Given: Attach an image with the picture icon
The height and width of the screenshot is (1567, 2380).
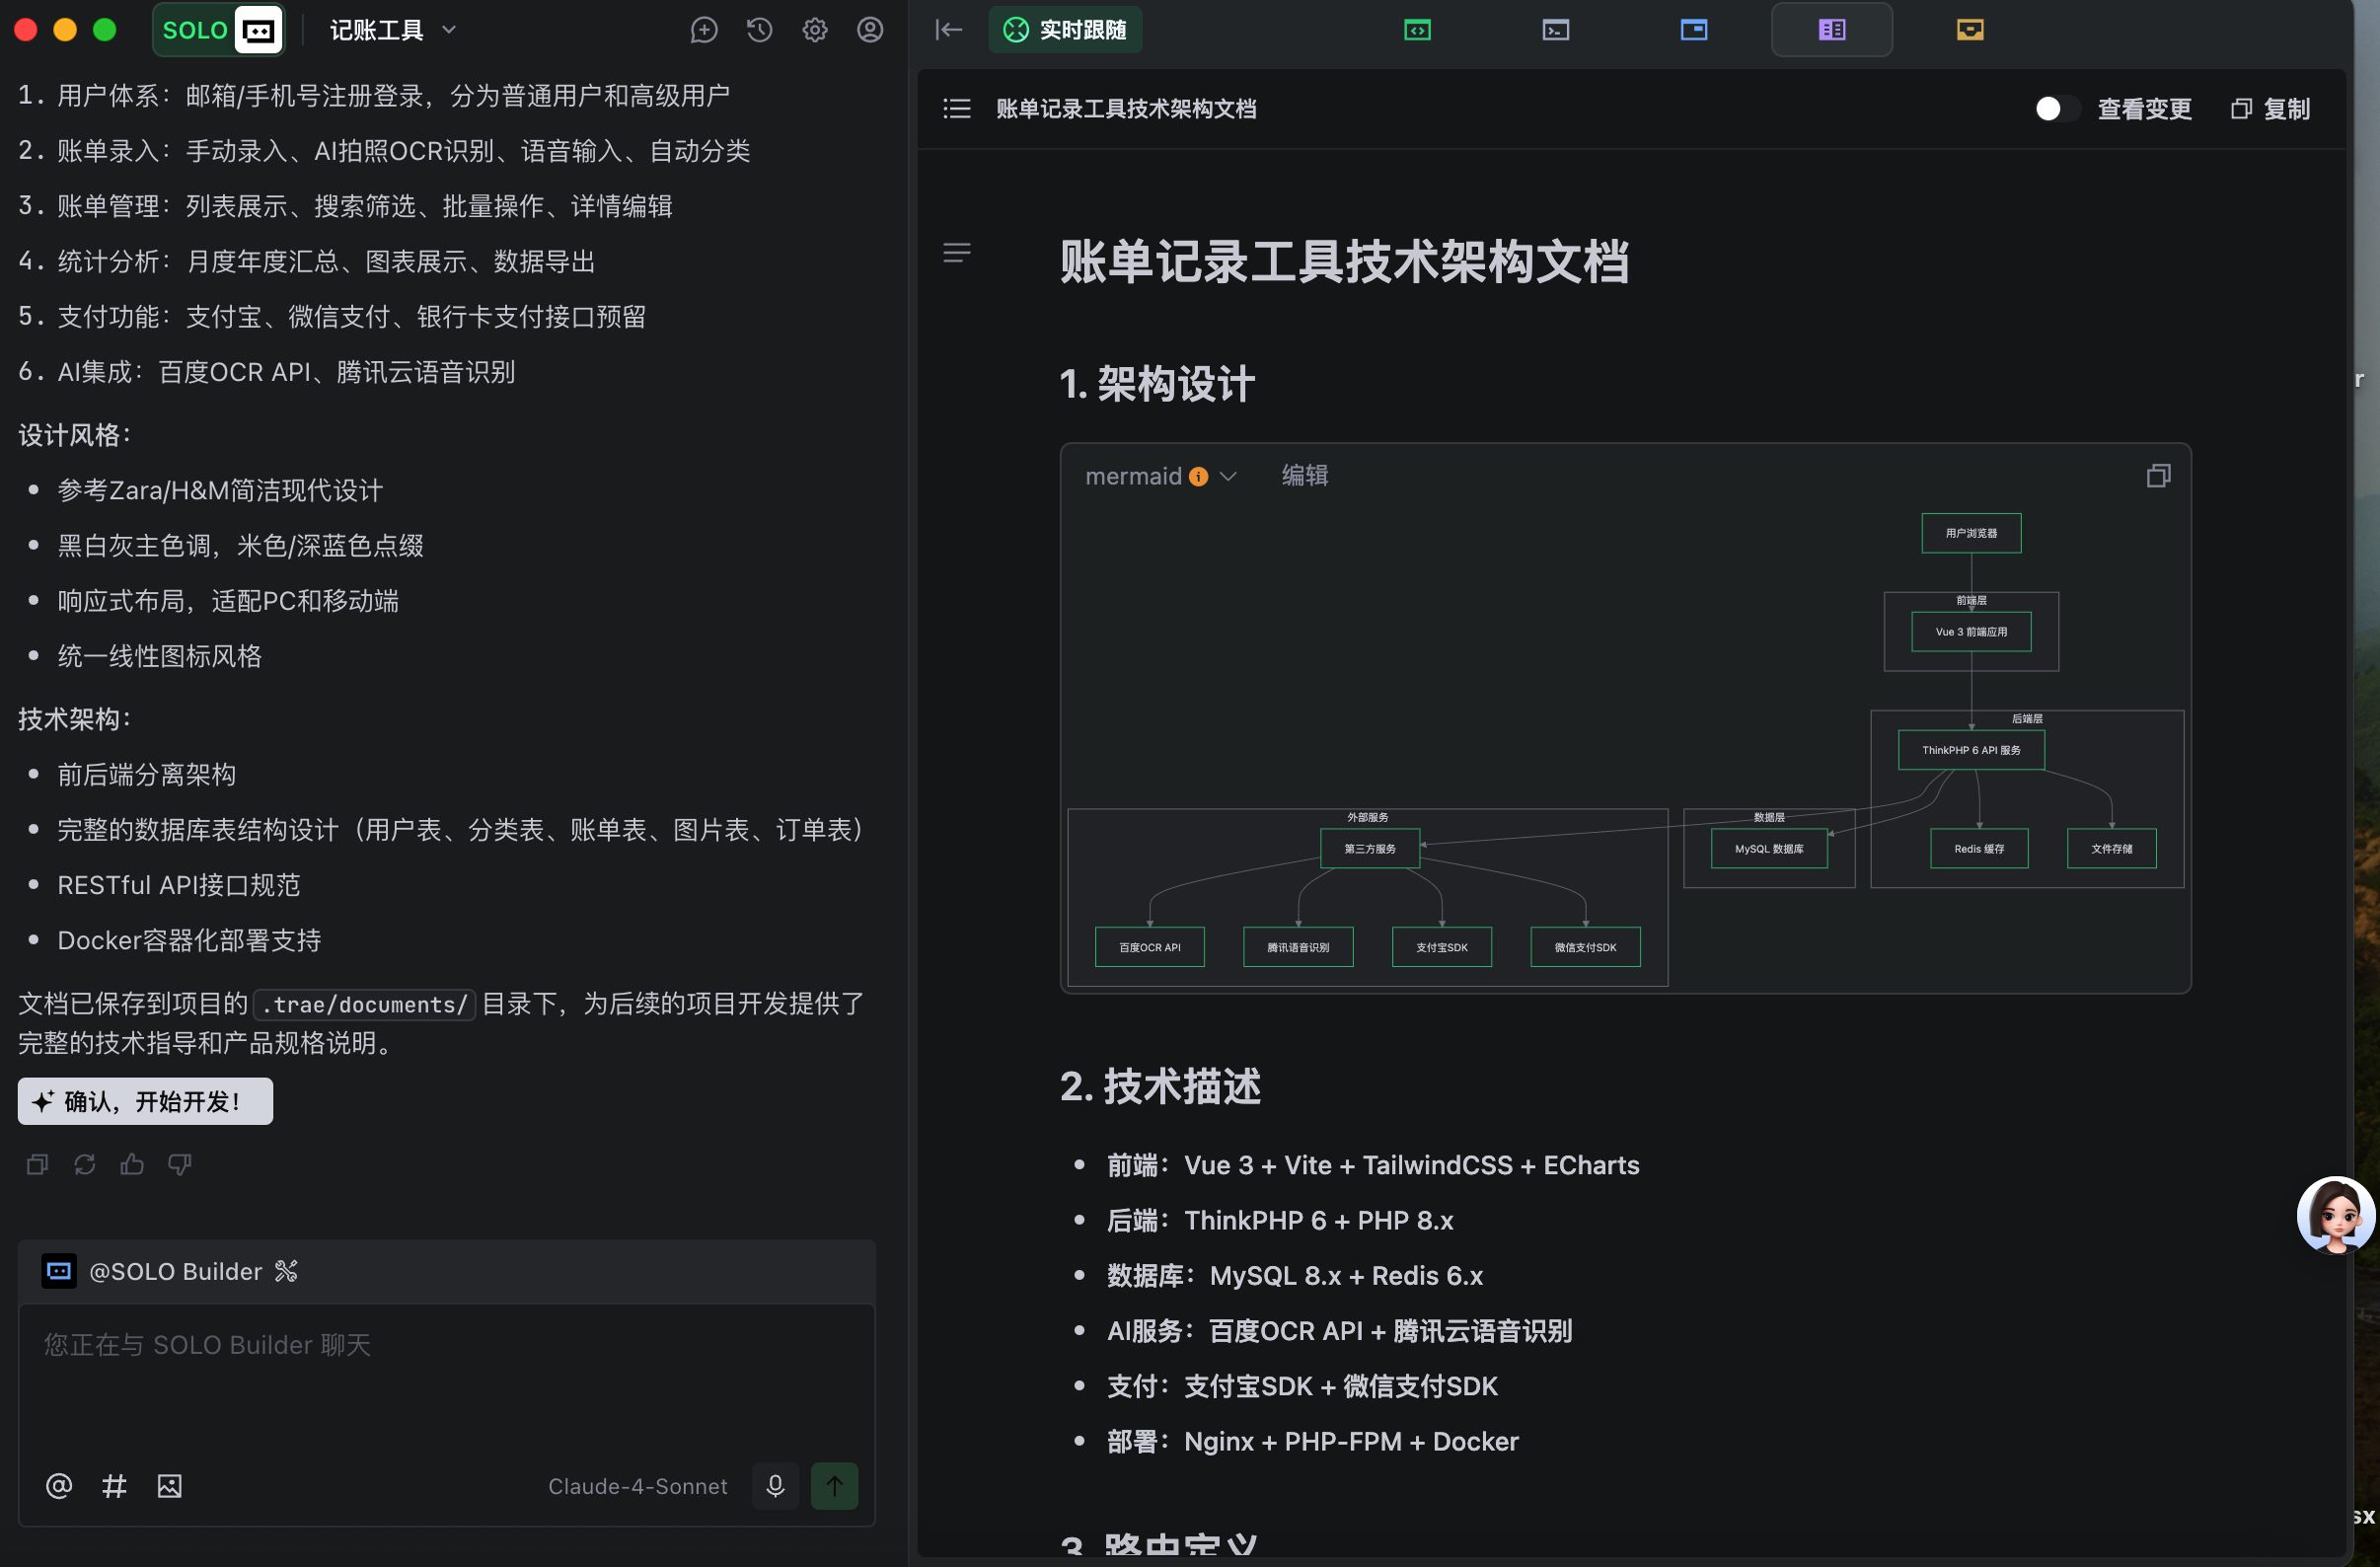Looking at the screenshot, I should [x=169, y=1486].
